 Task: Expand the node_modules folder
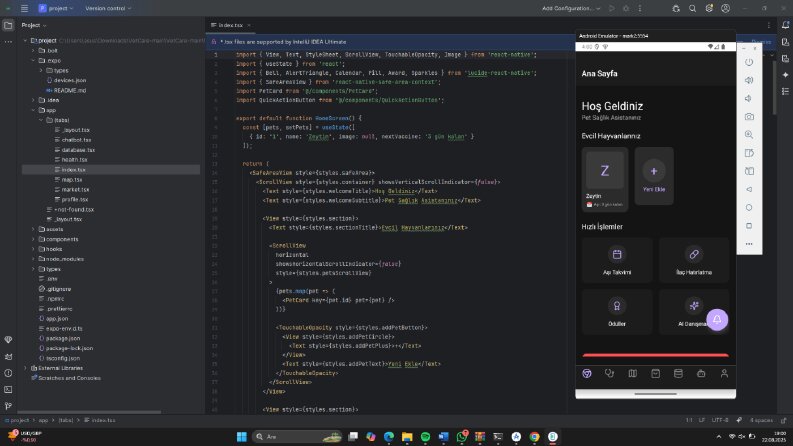[33, 259]
